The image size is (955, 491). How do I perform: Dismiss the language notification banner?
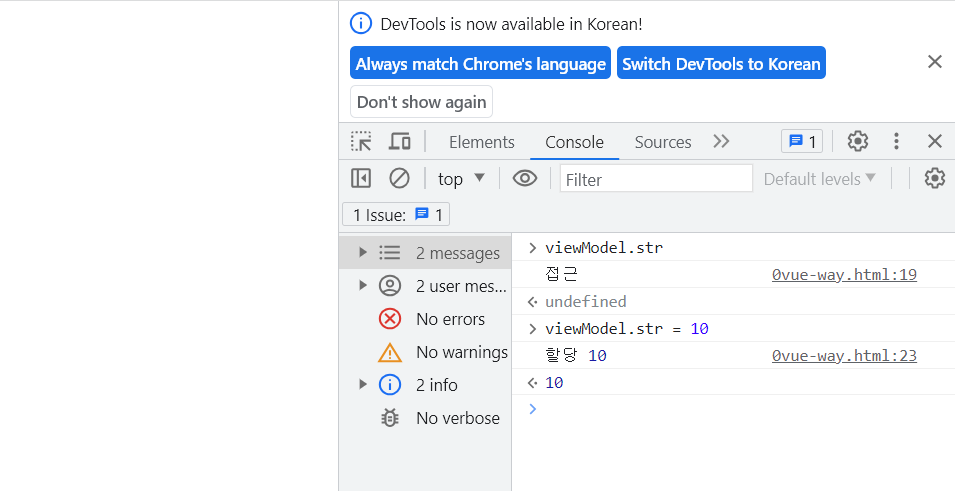(935, 62)
